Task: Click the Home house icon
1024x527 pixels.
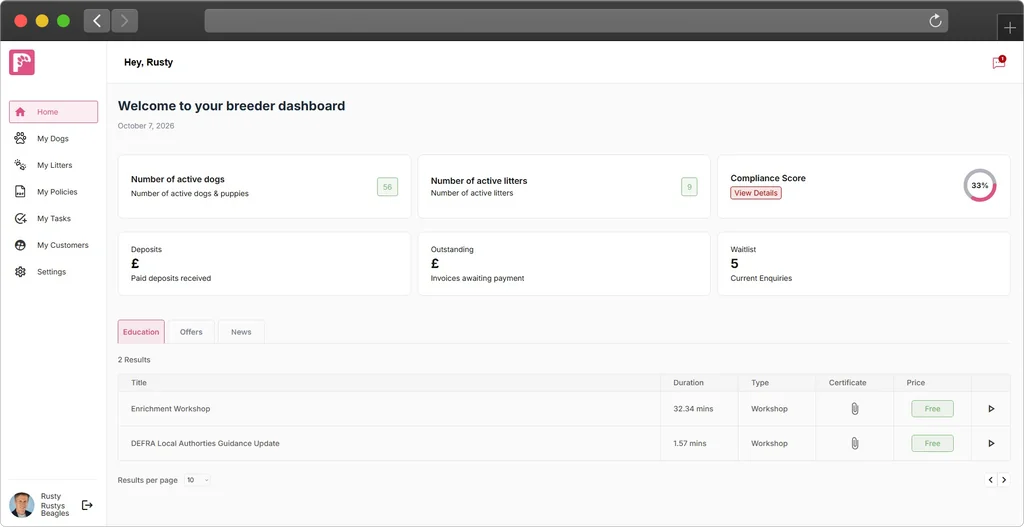Action: (x=20, y=112)
